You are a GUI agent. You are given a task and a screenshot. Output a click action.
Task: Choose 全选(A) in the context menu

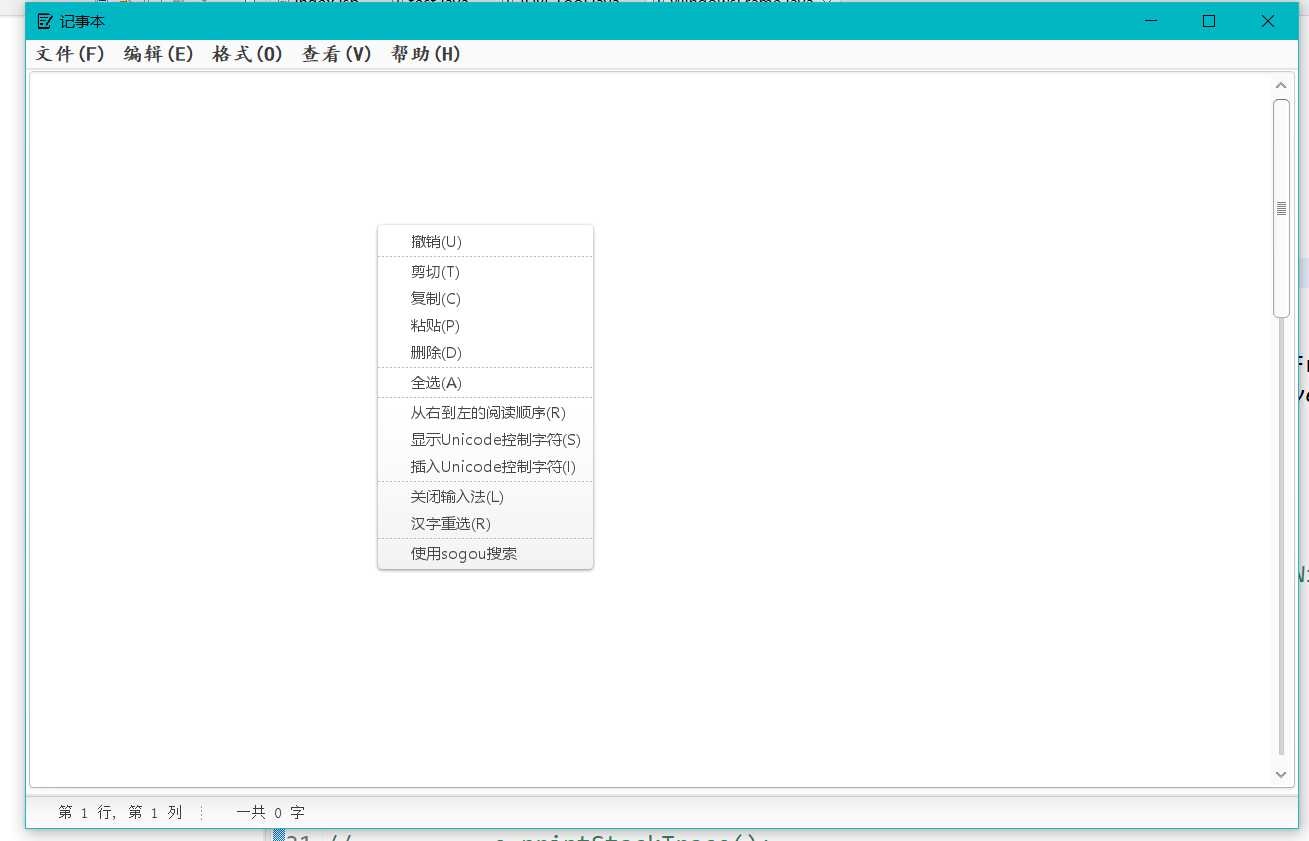click(485, 383)
